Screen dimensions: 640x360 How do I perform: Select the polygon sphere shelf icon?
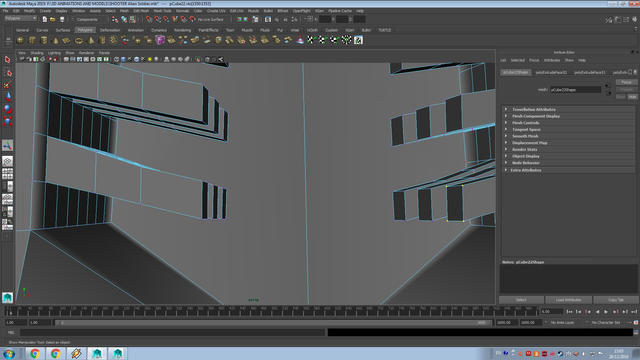pyautogui.click(x=20, y=40)
